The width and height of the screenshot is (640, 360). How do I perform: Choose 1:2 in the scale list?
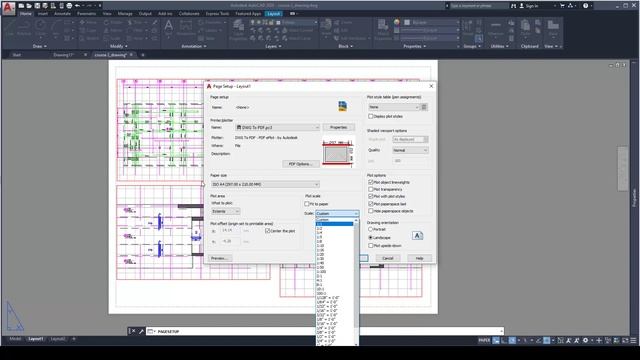coord(334,229)
